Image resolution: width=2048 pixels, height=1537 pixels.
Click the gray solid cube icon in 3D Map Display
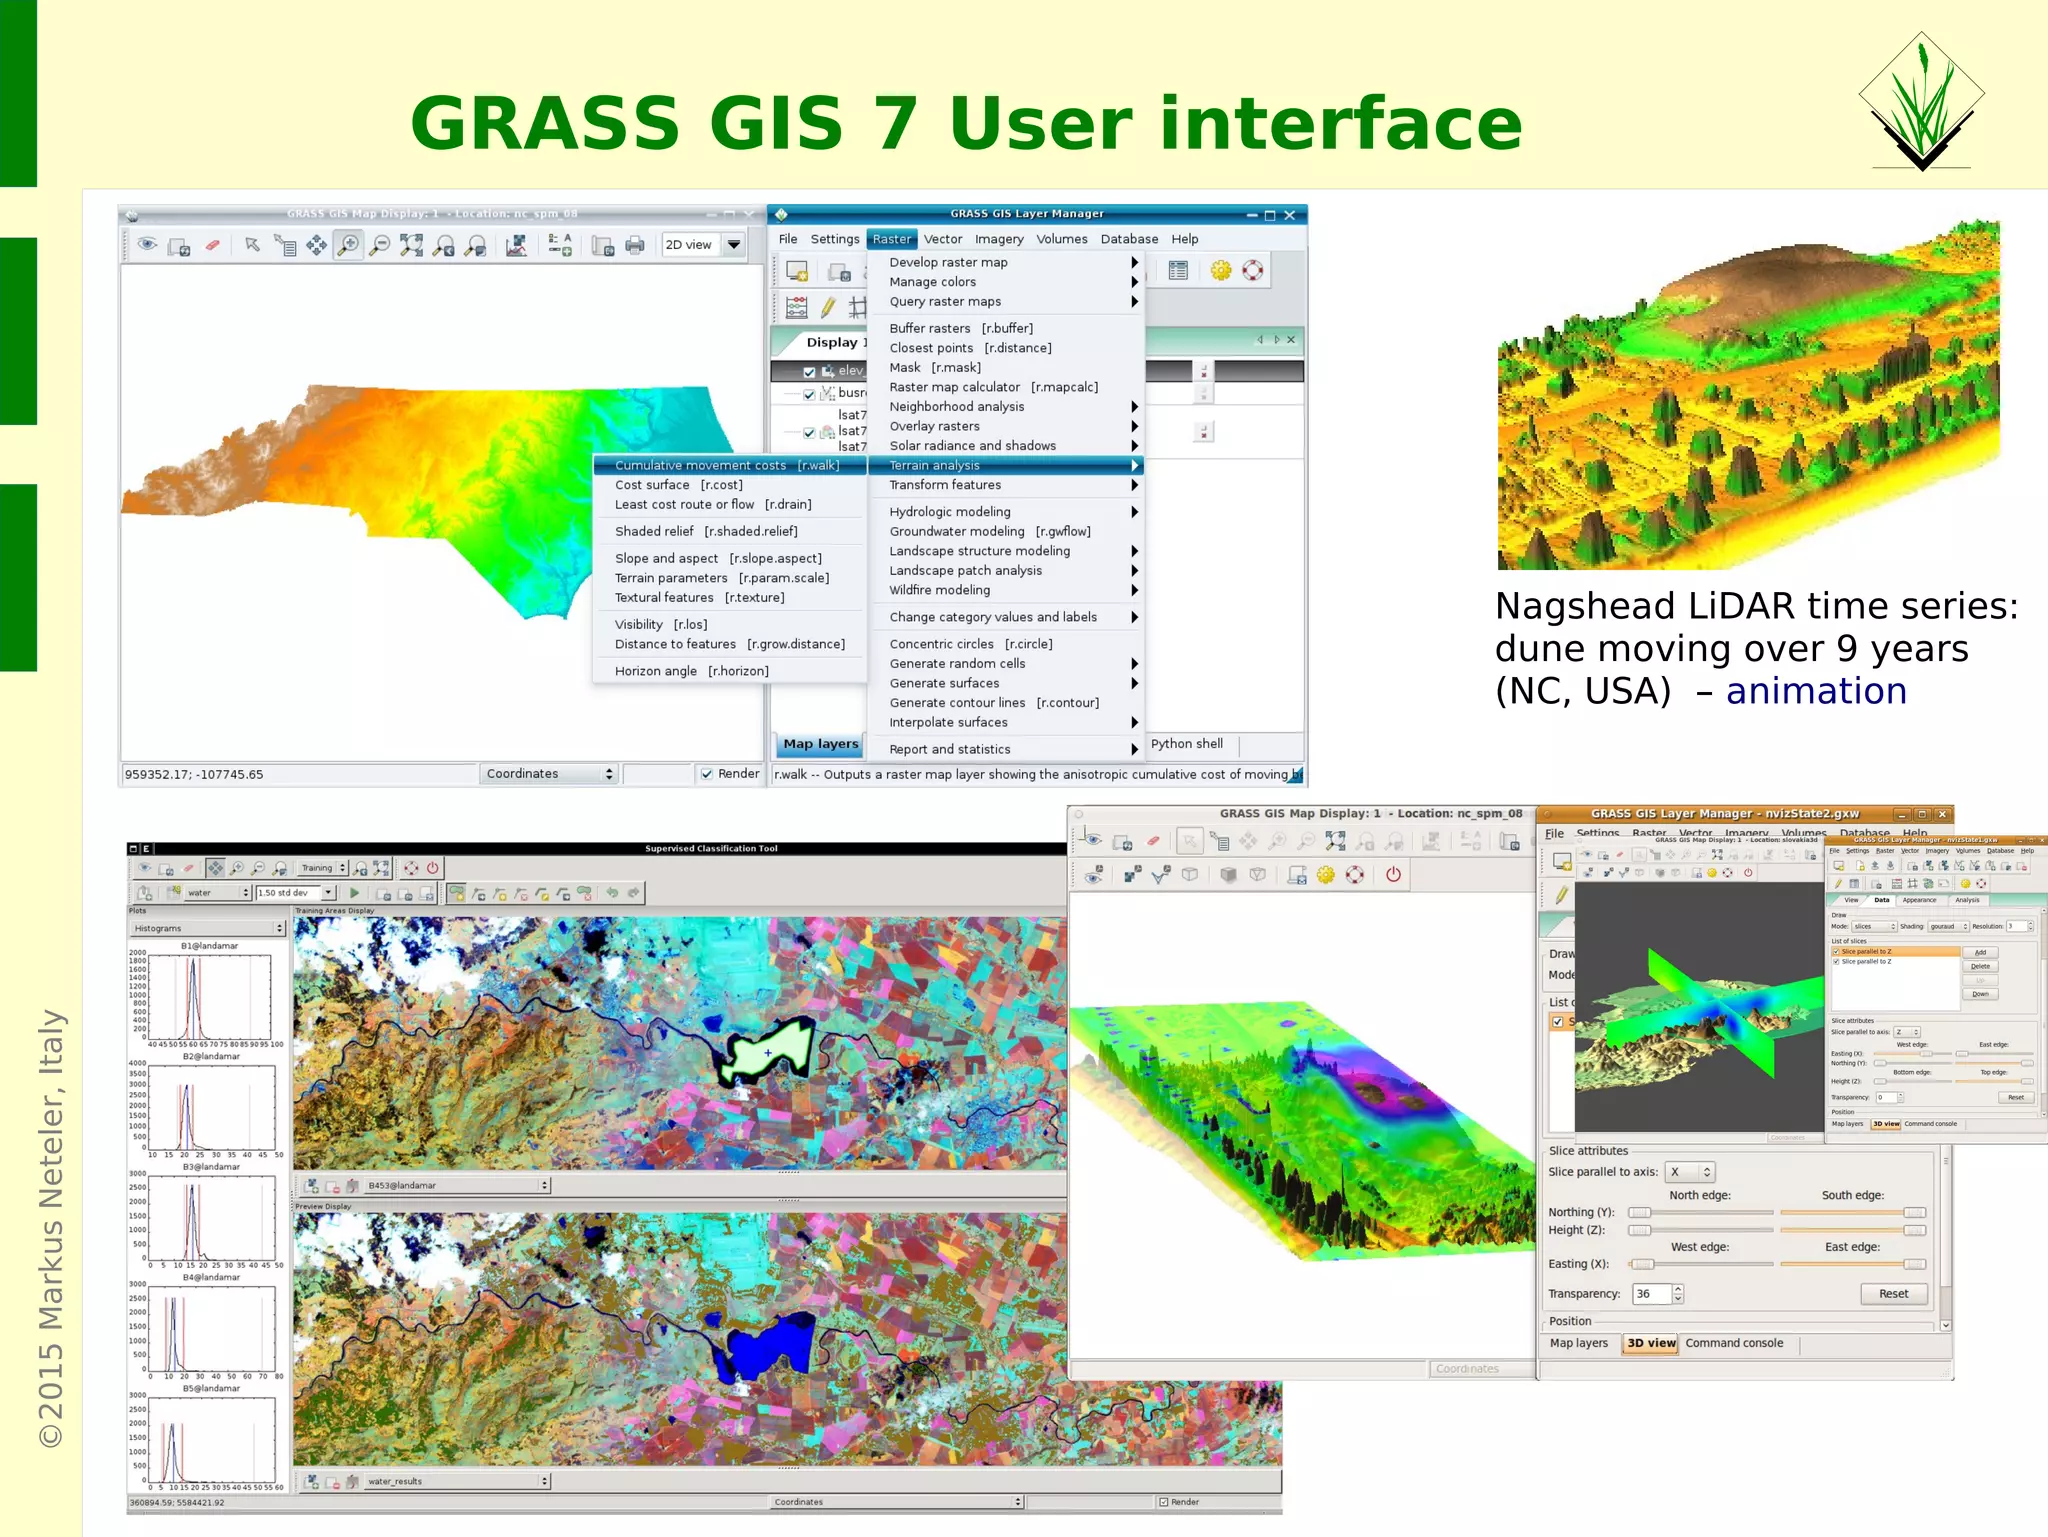1228,875
